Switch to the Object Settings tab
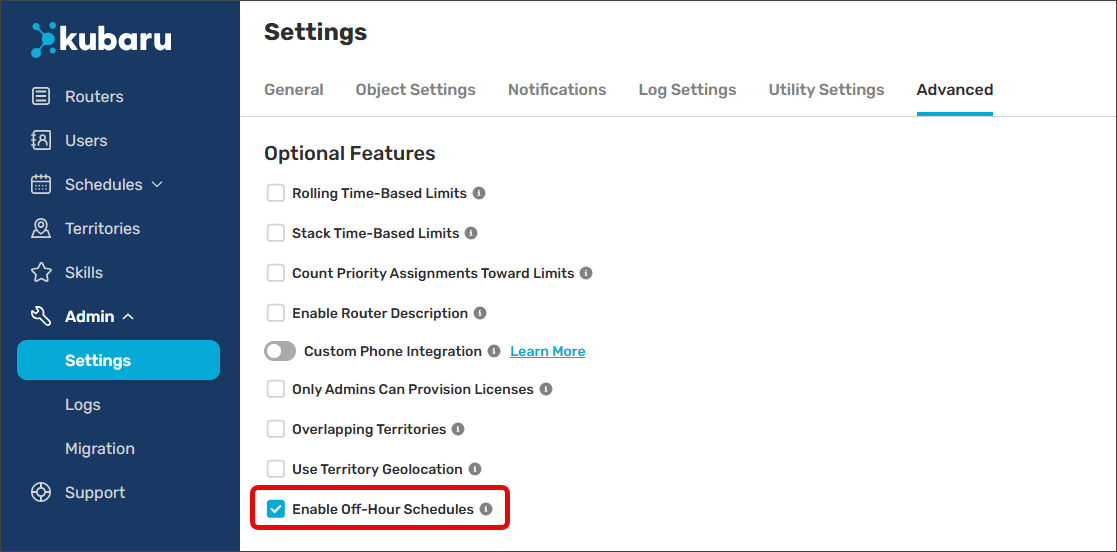Viewport: 1117px width, 552px height. click(x=415, y=90)
